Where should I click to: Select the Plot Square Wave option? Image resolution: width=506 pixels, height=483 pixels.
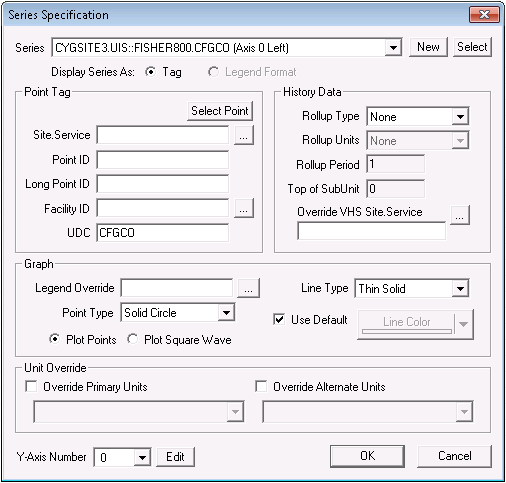point(132,339)
